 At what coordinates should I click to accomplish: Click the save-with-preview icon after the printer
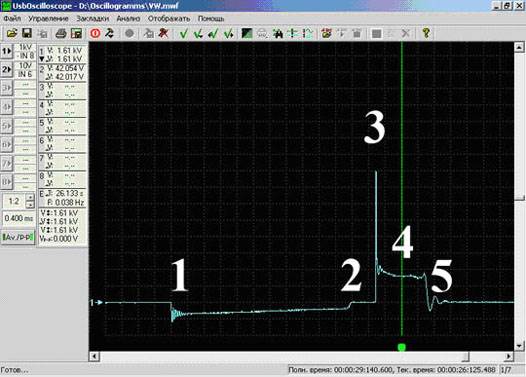(76, 33)
